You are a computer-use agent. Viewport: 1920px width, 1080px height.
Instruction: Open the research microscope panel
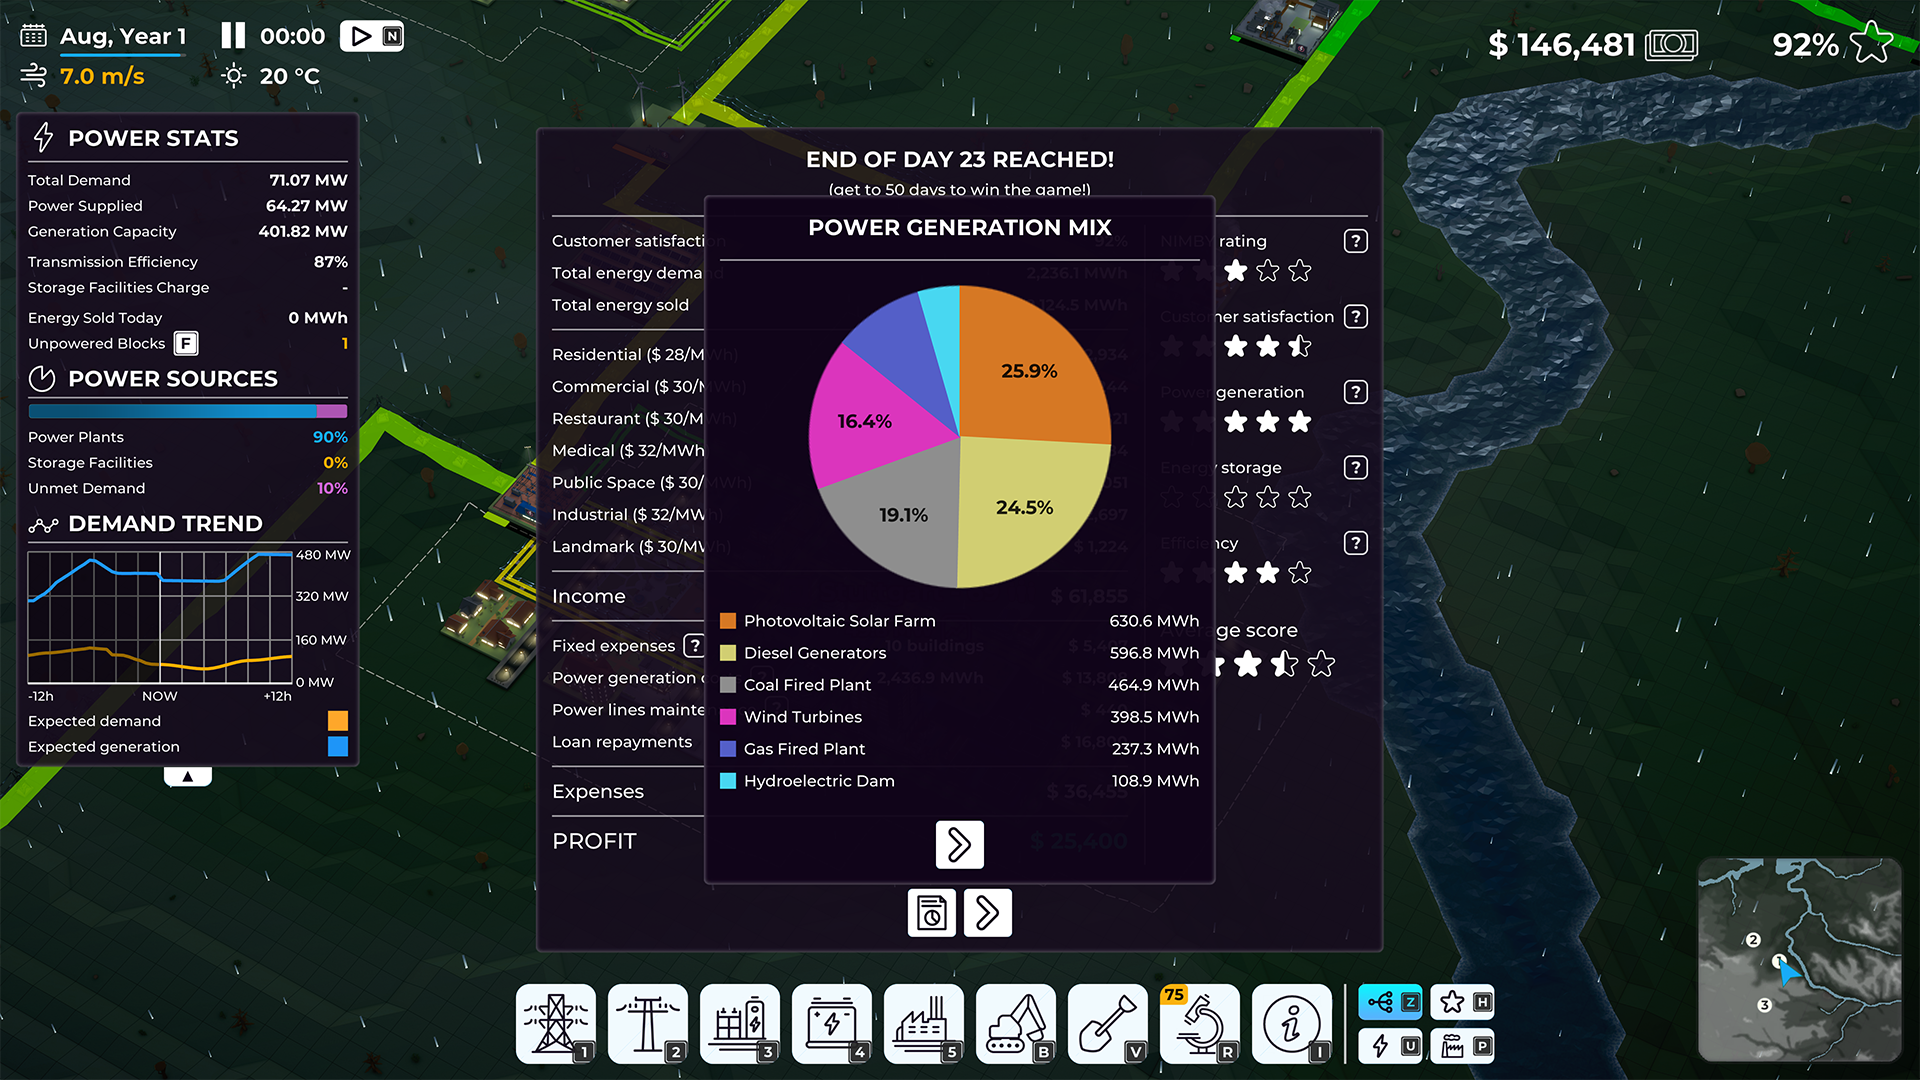pyautogui.click(x=1200, y=1023)
